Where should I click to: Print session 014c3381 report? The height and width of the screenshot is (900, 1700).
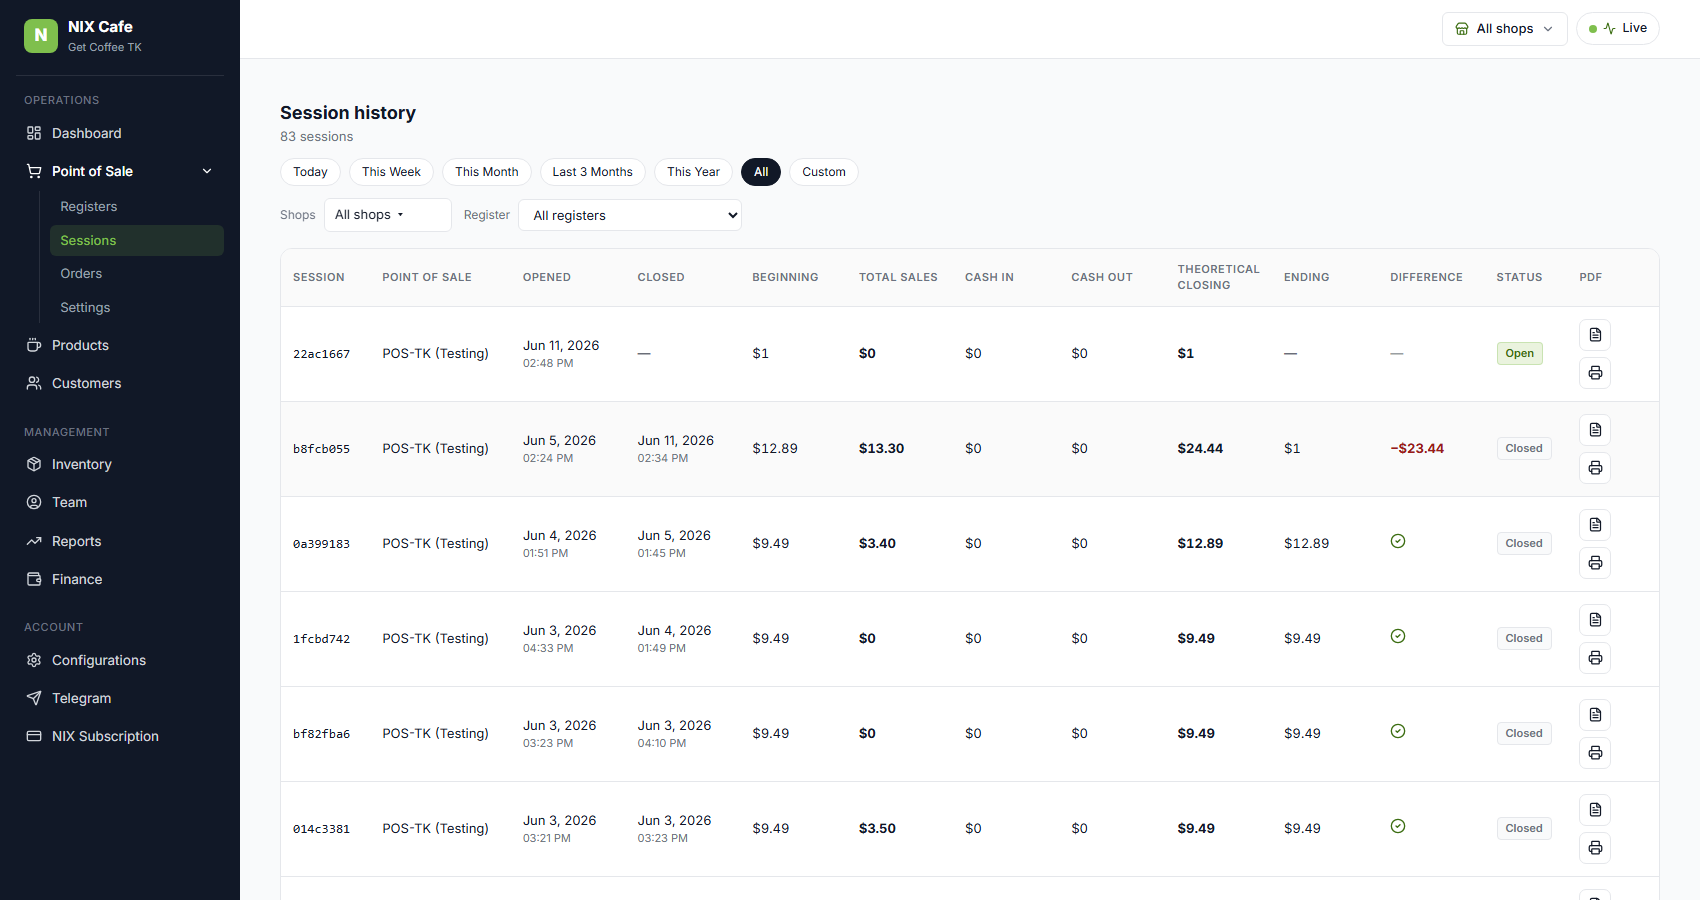[1595, 848]
